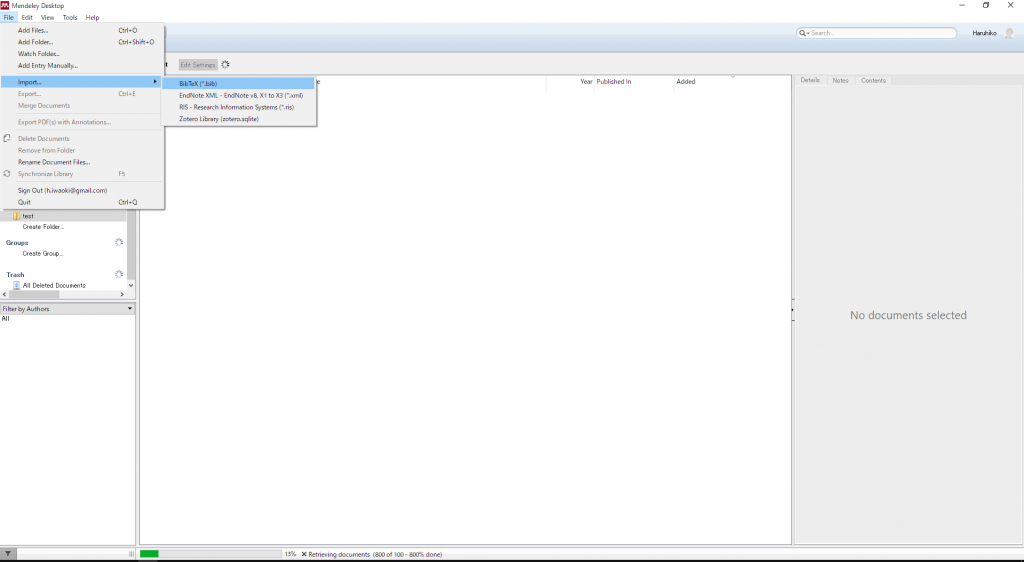
Task: Open the Filter by Authors dropdown
Action: [67, 308]
